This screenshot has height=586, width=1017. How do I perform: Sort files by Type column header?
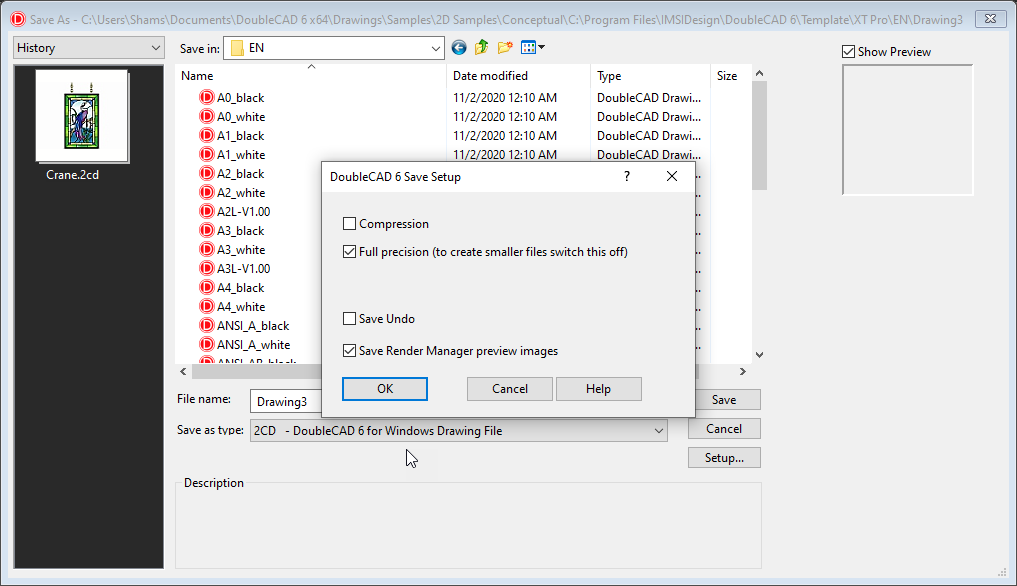(651, 76)
